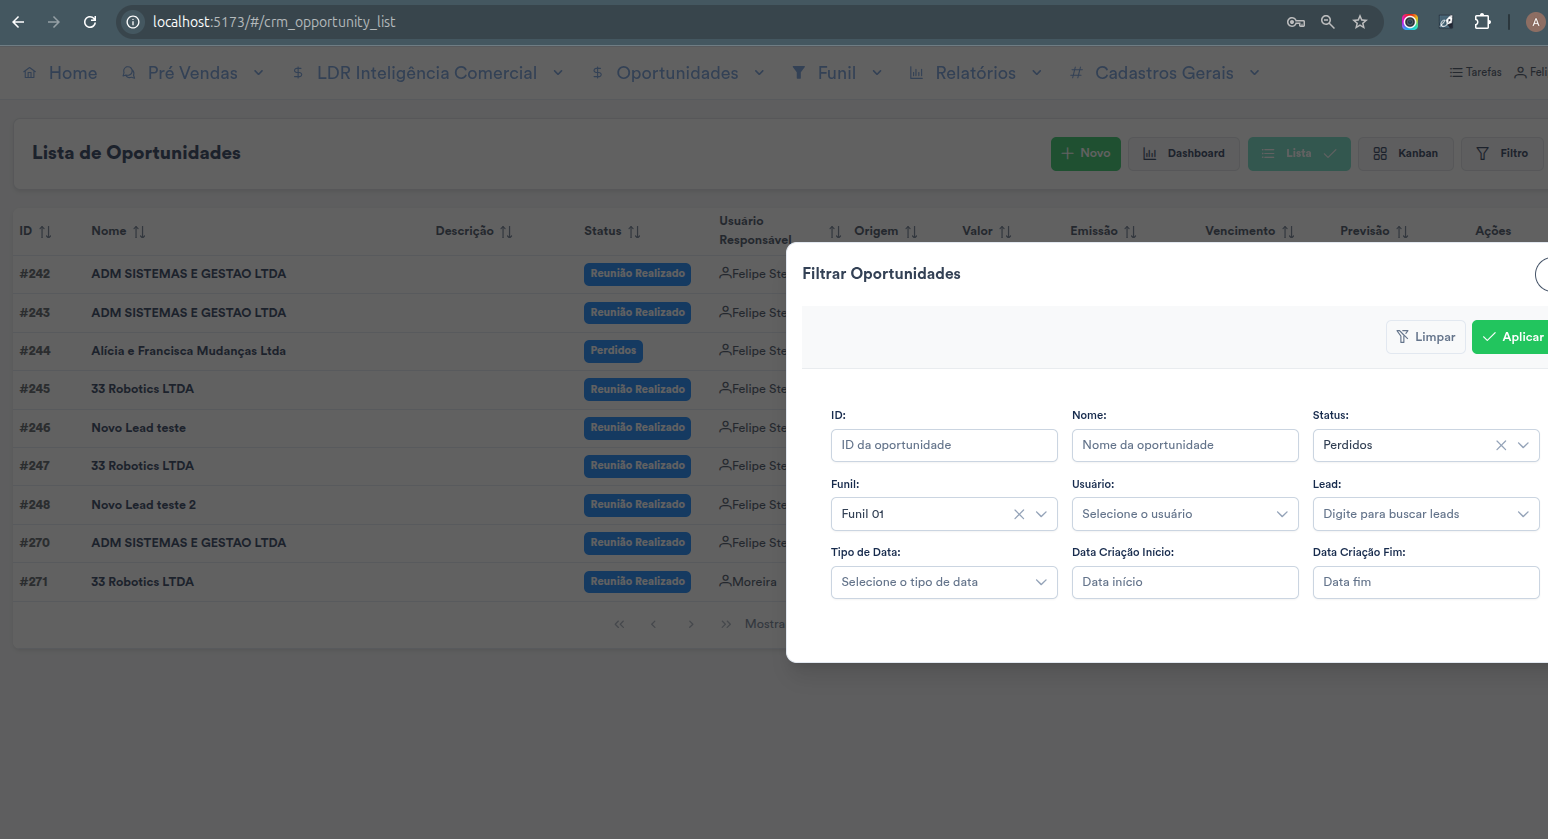View site information icon in address bar
The image size is (1548, 839).
click(133, 21)
